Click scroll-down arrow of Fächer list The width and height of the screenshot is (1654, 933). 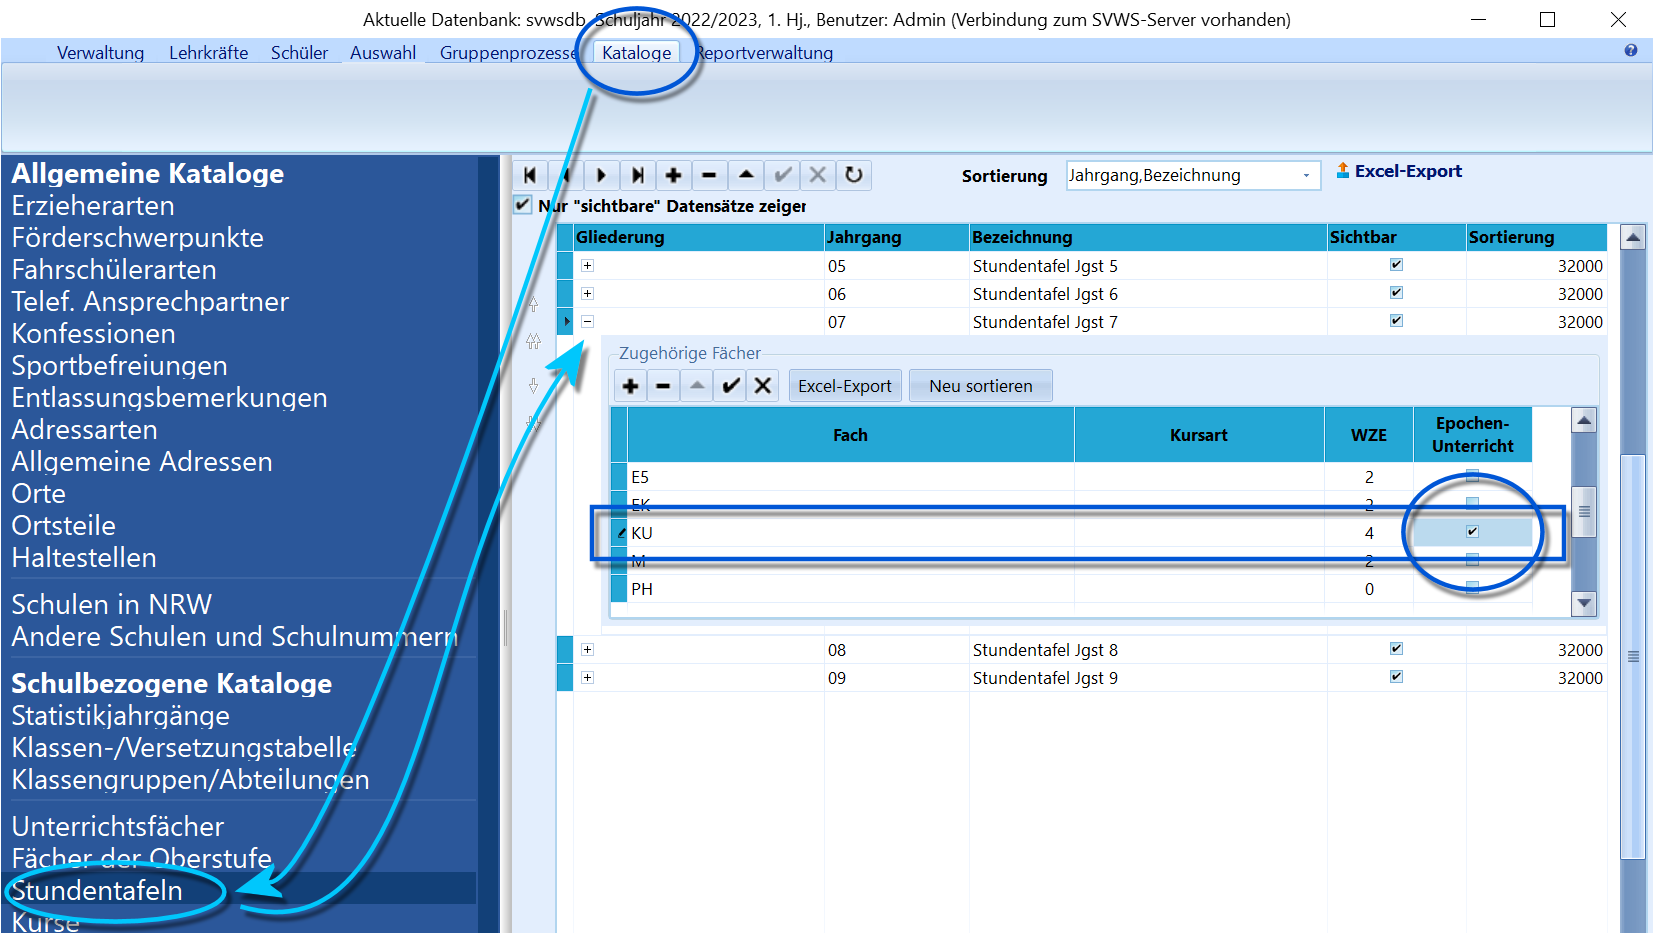[1584, 603]
